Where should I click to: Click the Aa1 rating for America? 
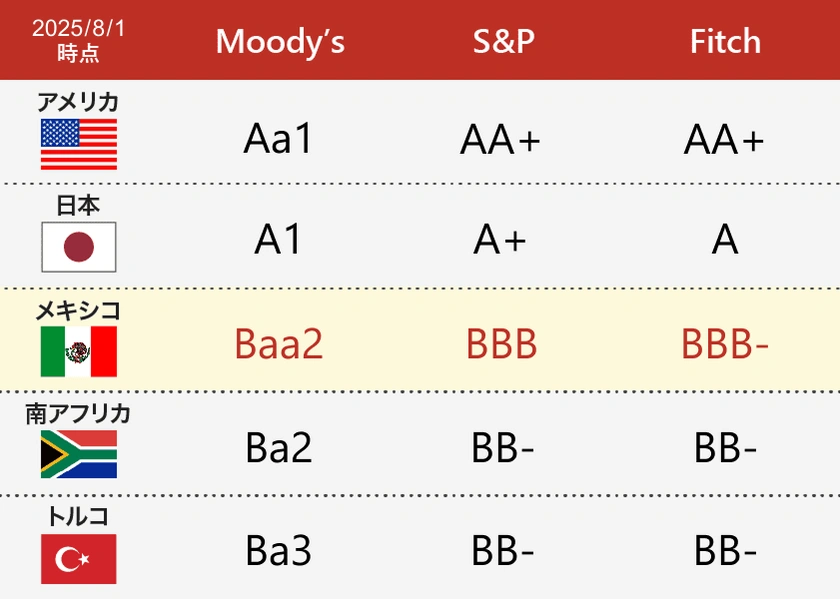(x=278, y=139)
